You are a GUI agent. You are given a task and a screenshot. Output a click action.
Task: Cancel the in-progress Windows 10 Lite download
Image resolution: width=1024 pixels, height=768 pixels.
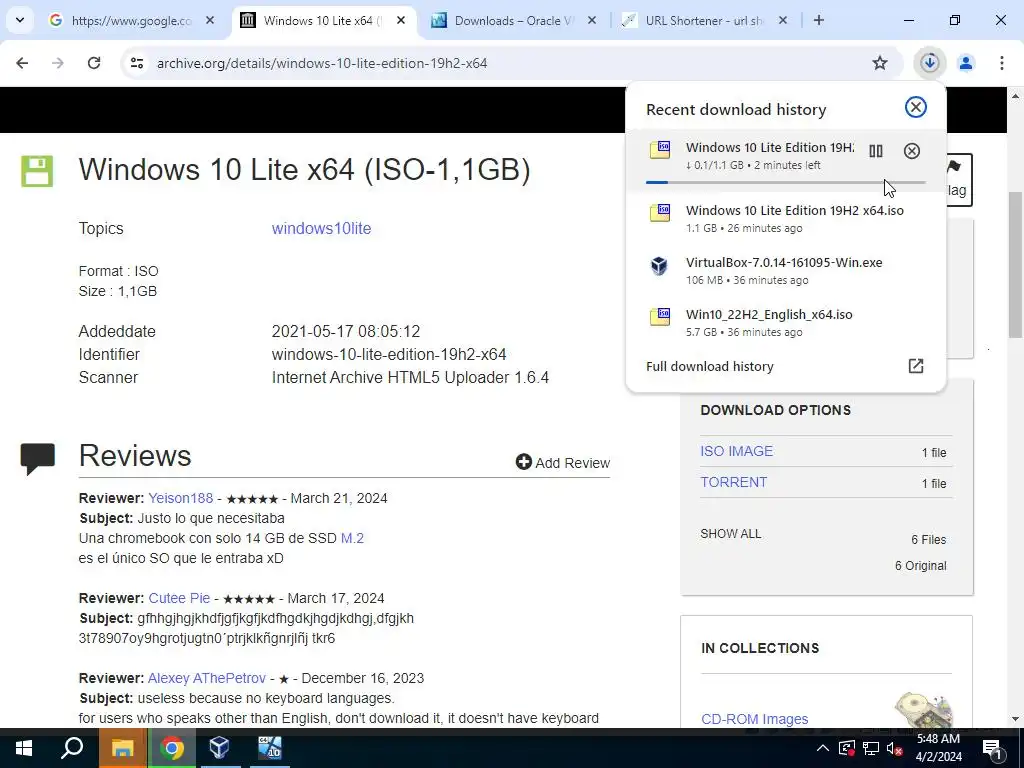[x=912, y=152]
